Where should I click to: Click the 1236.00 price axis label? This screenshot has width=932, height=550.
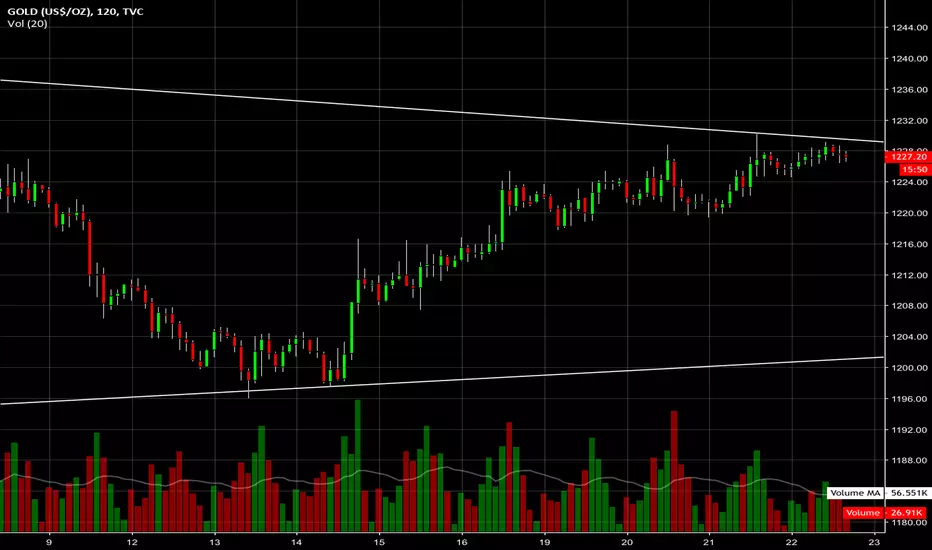tap(909, 89)
